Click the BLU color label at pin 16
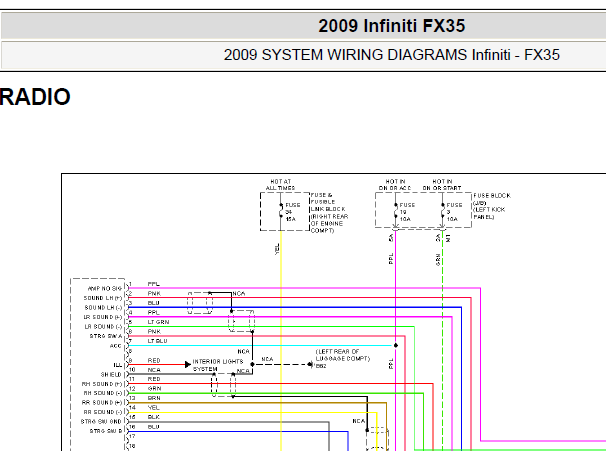606x451 pixels. coord(153,427)
